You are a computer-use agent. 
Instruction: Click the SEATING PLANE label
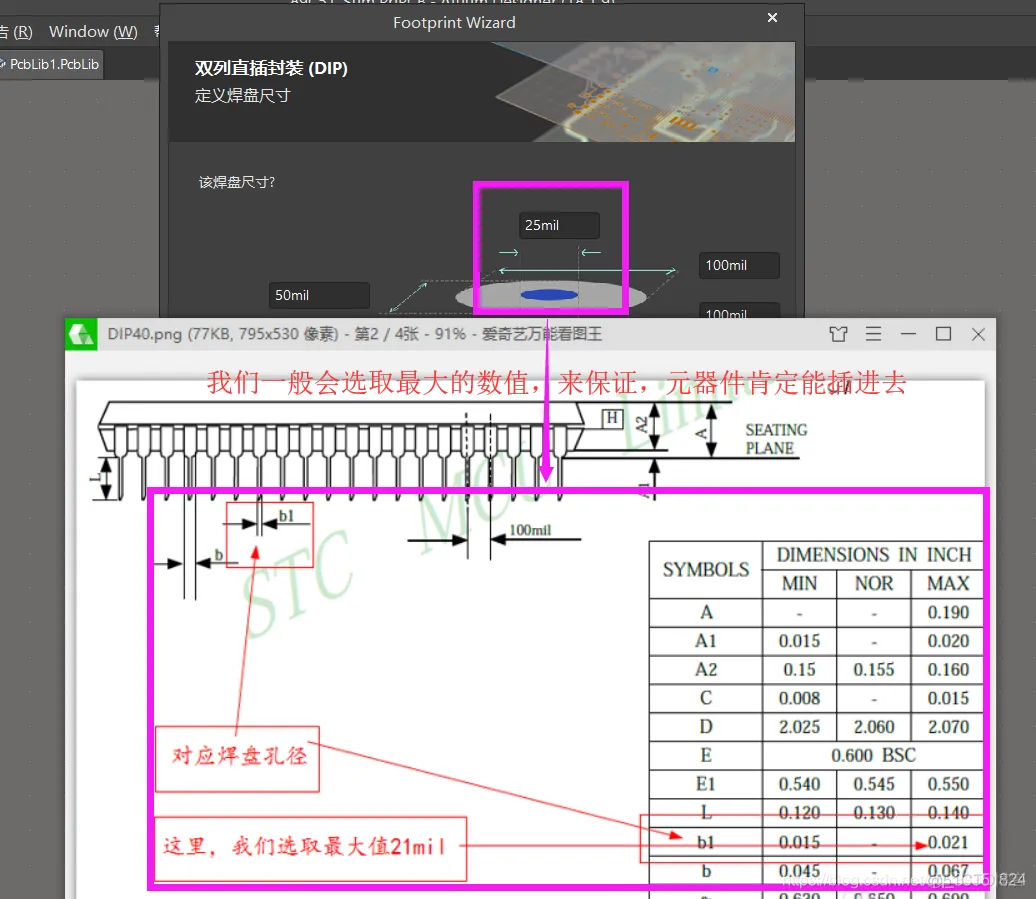click(x=776, y=439)
